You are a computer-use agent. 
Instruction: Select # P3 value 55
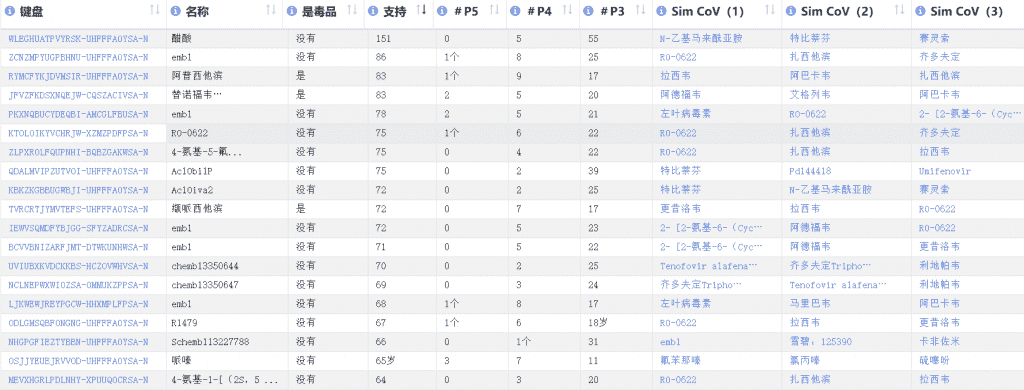coord(593,39)
